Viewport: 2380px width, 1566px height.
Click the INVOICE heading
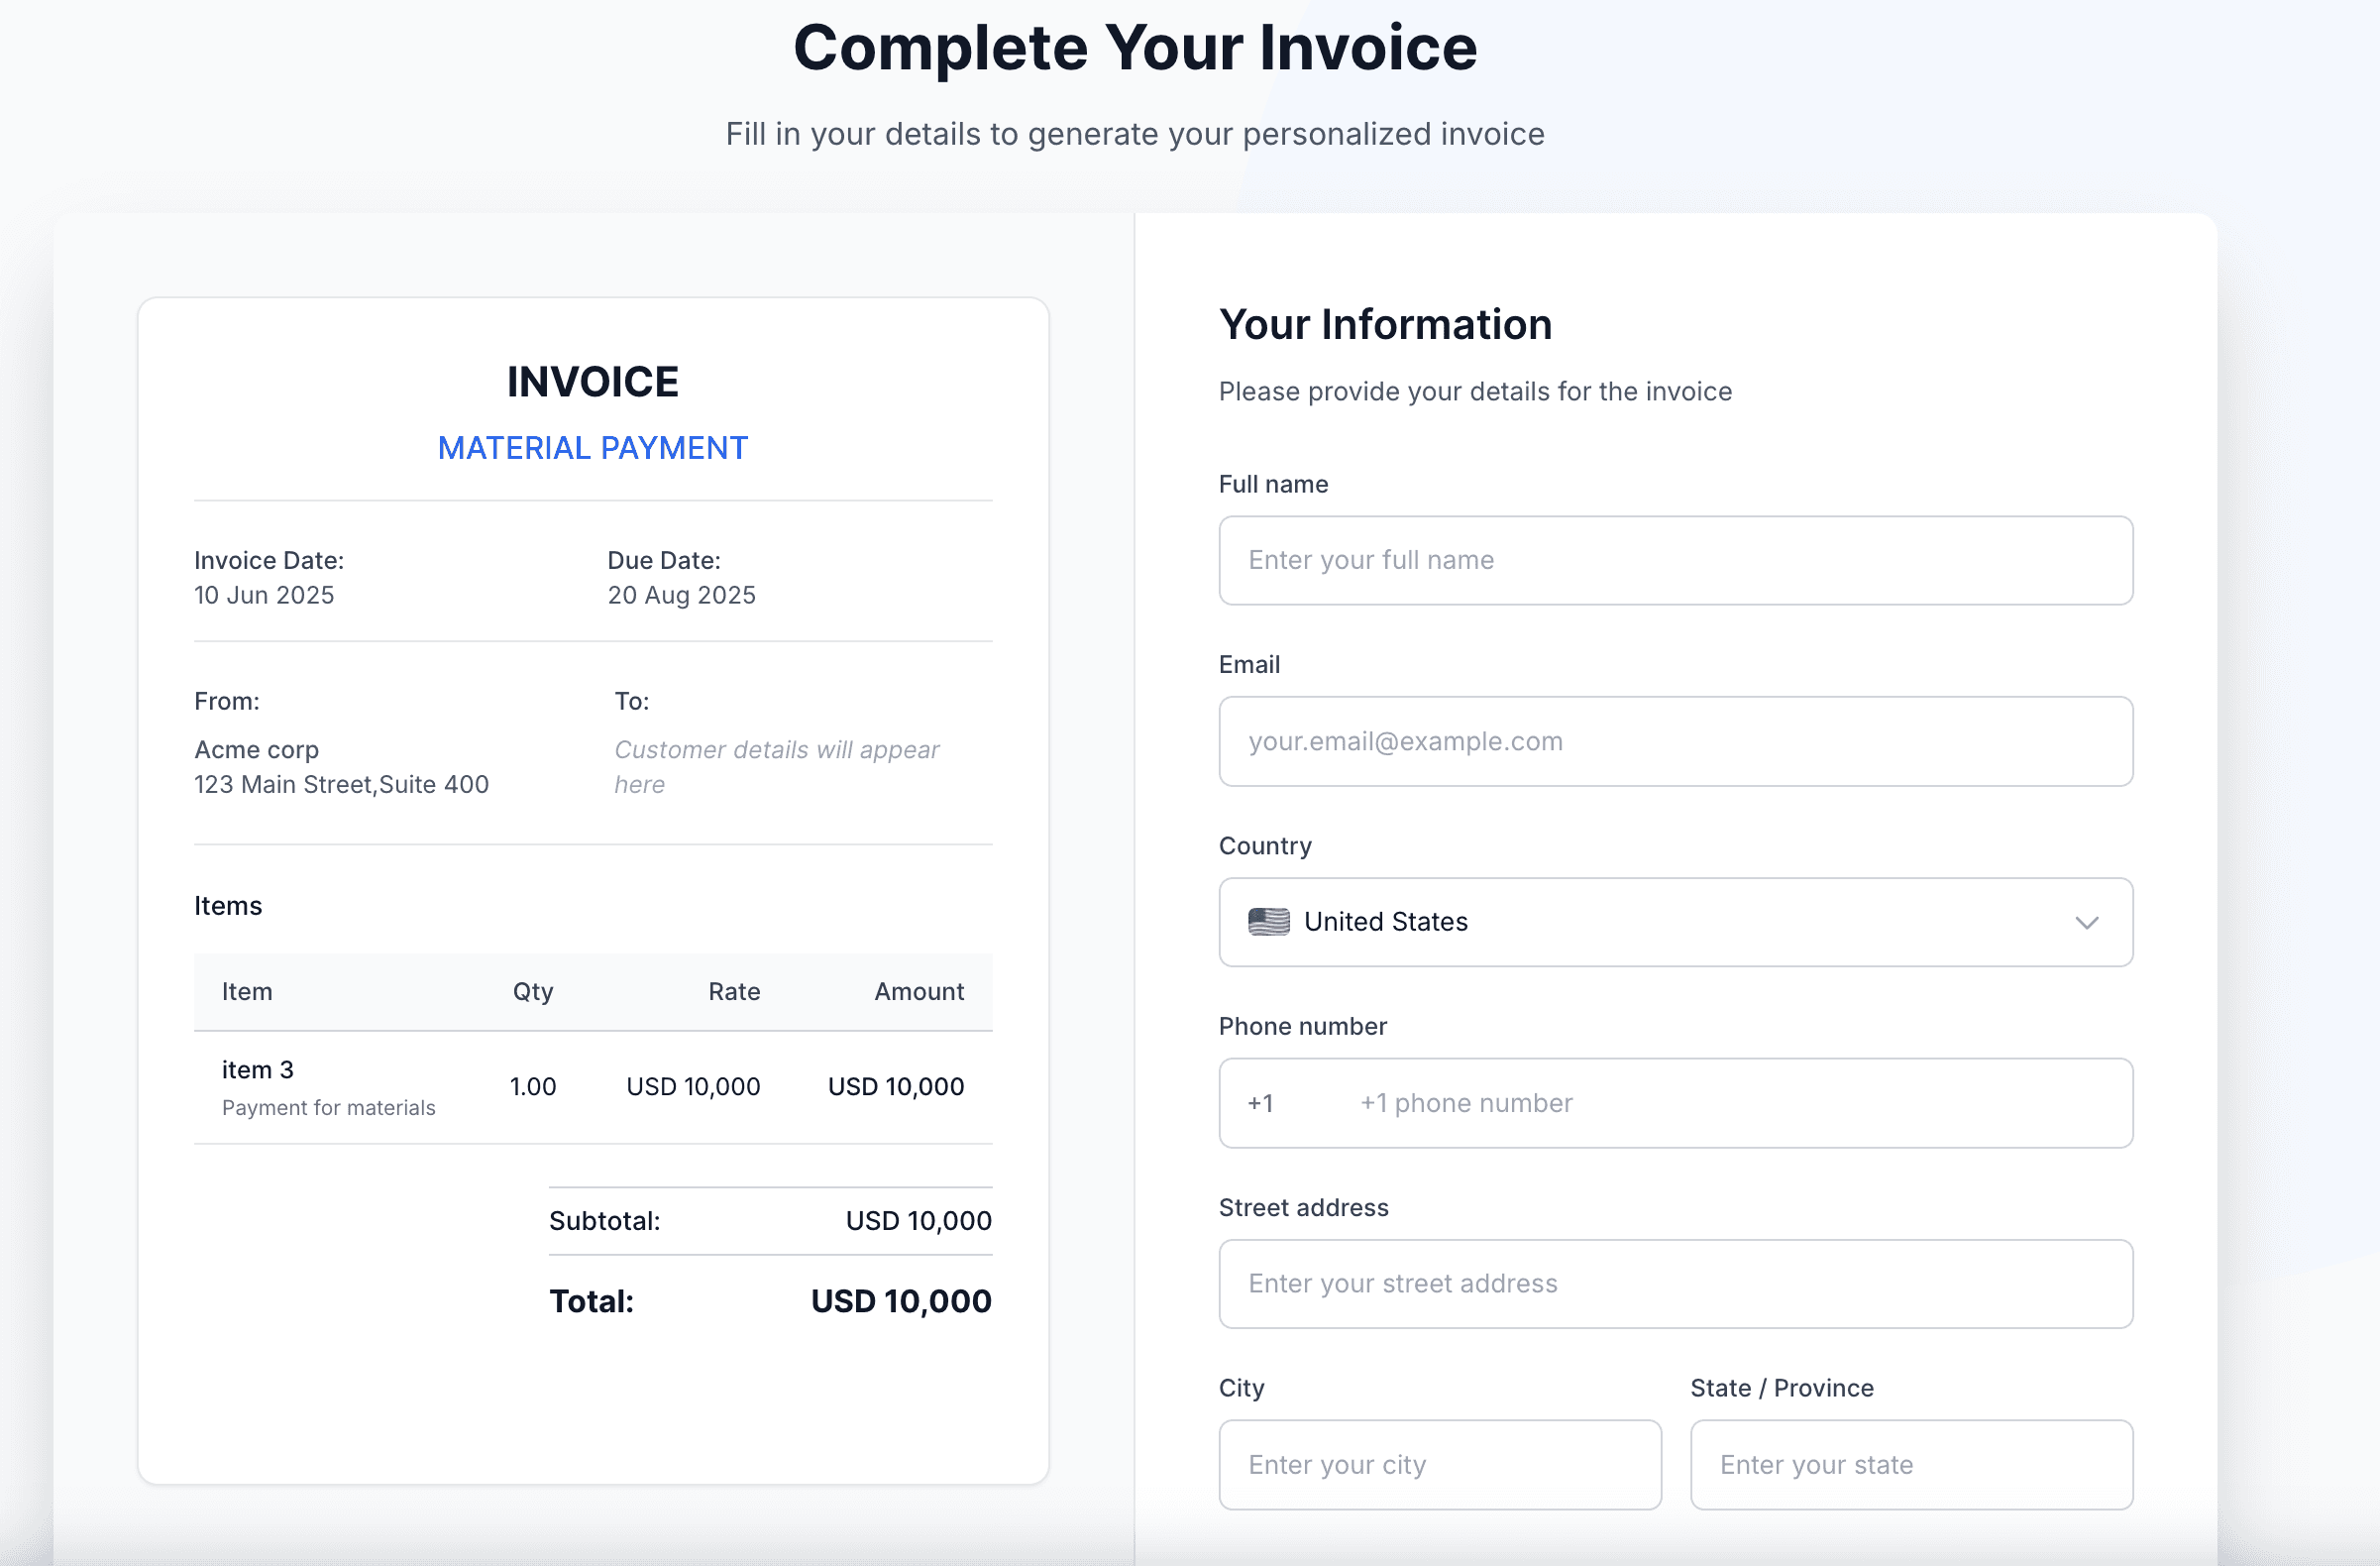tap(592, 382)
